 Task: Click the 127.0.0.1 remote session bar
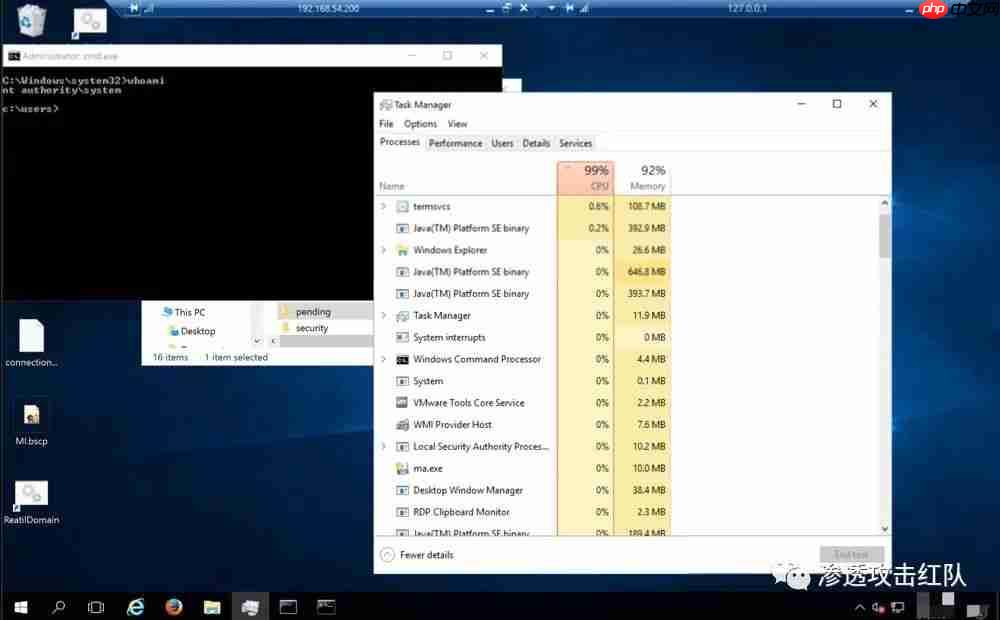point(747,8)
